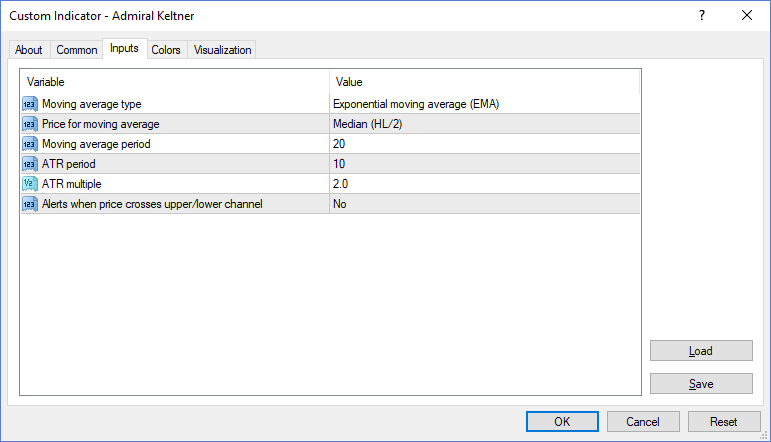This screenshot has height=442, width=771.
Task: Click the double-type icon beside ATR multiple
Action: (30, 184)
